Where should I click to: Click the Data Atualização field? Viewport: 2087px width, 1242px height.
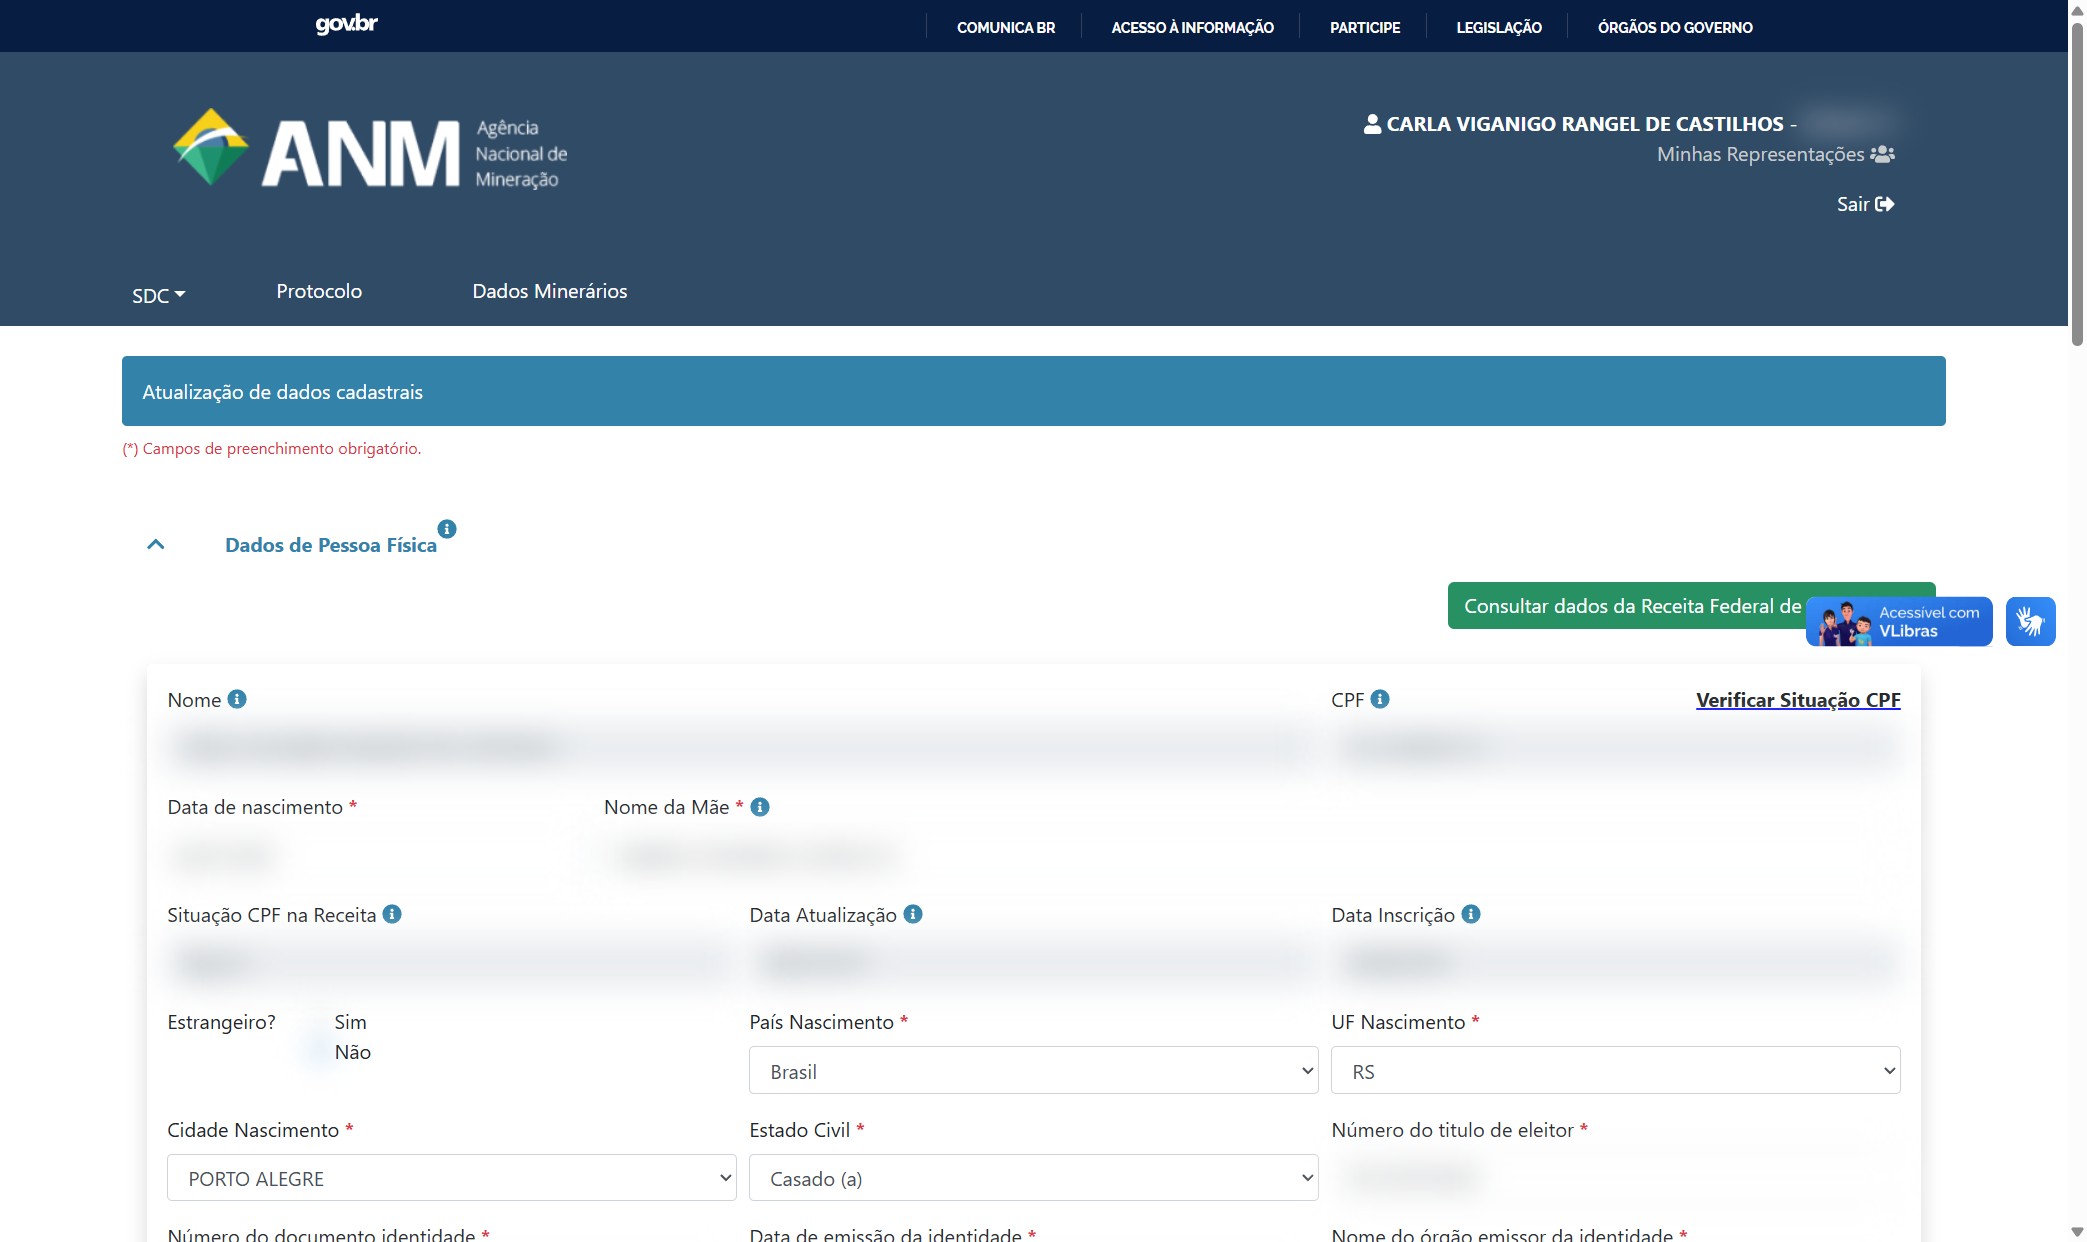point(1033,962)
